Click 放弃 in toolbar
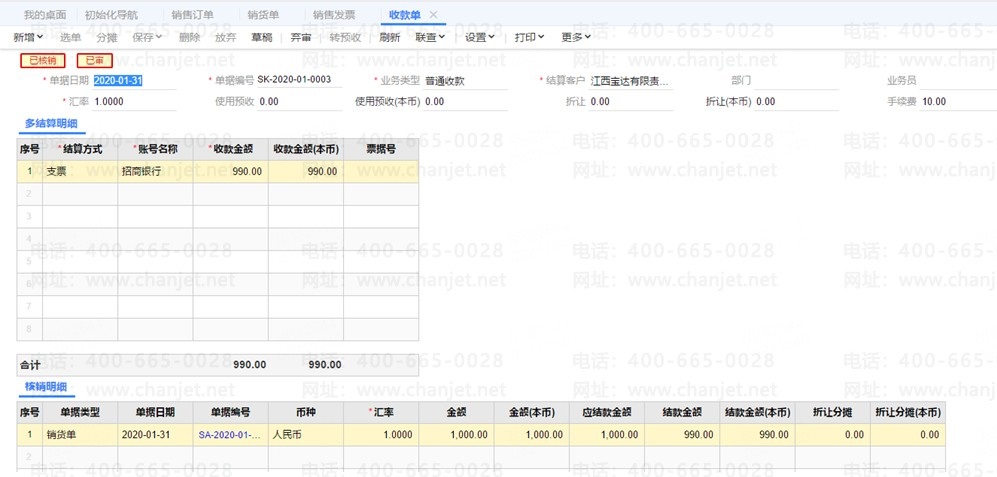997x477 pixels. pos(225,38)
